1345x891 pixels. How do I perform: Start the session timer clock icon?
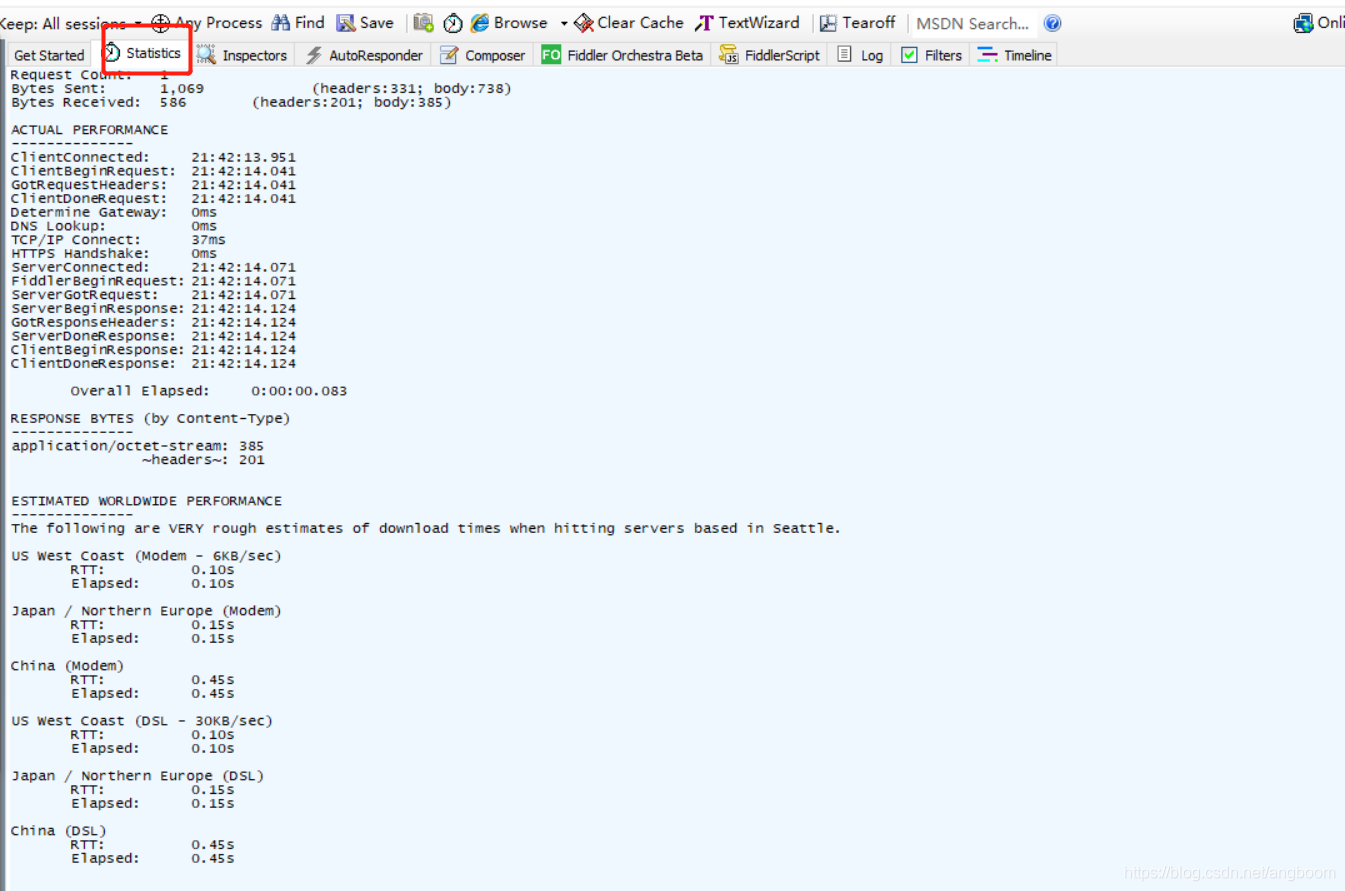coord(452,22)
